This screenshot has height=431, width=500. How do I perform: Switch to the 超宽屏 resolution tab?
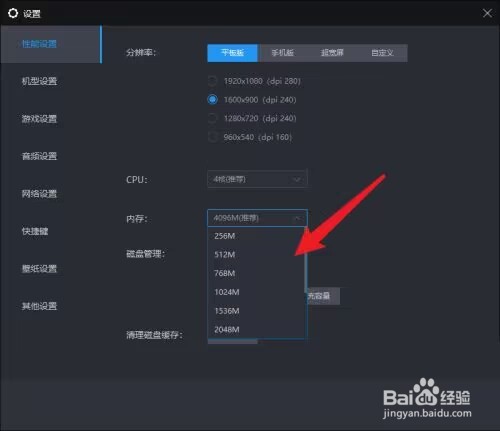pos(332,53)
